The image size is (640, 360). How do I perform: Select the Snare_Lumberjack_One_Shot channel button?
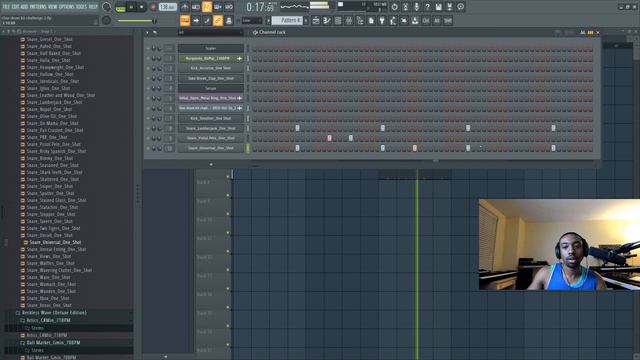tap(211, 128)
